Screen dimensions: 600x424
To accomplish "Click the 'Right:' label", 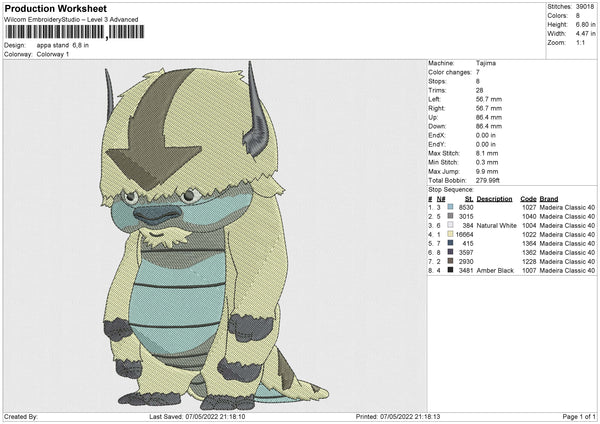I will click(x=437, y=108).
